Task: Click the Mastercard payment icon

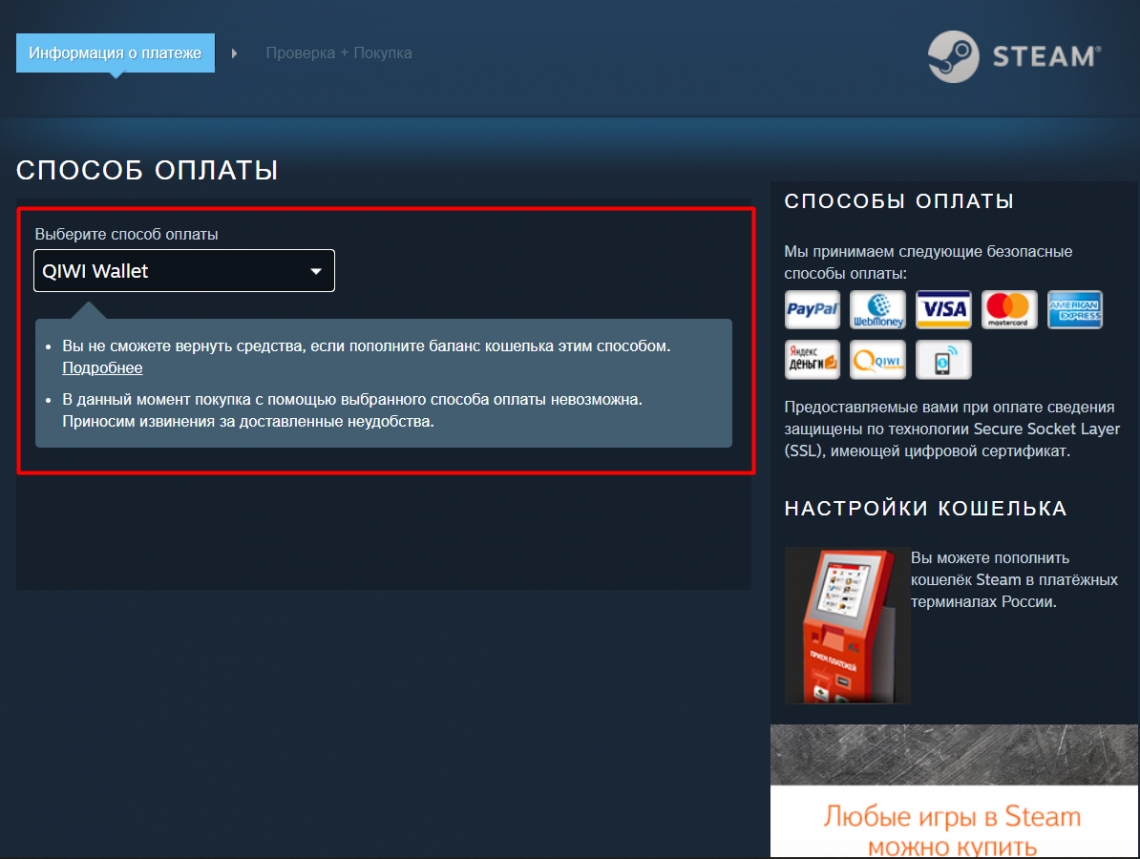Action: (1009, 309)
